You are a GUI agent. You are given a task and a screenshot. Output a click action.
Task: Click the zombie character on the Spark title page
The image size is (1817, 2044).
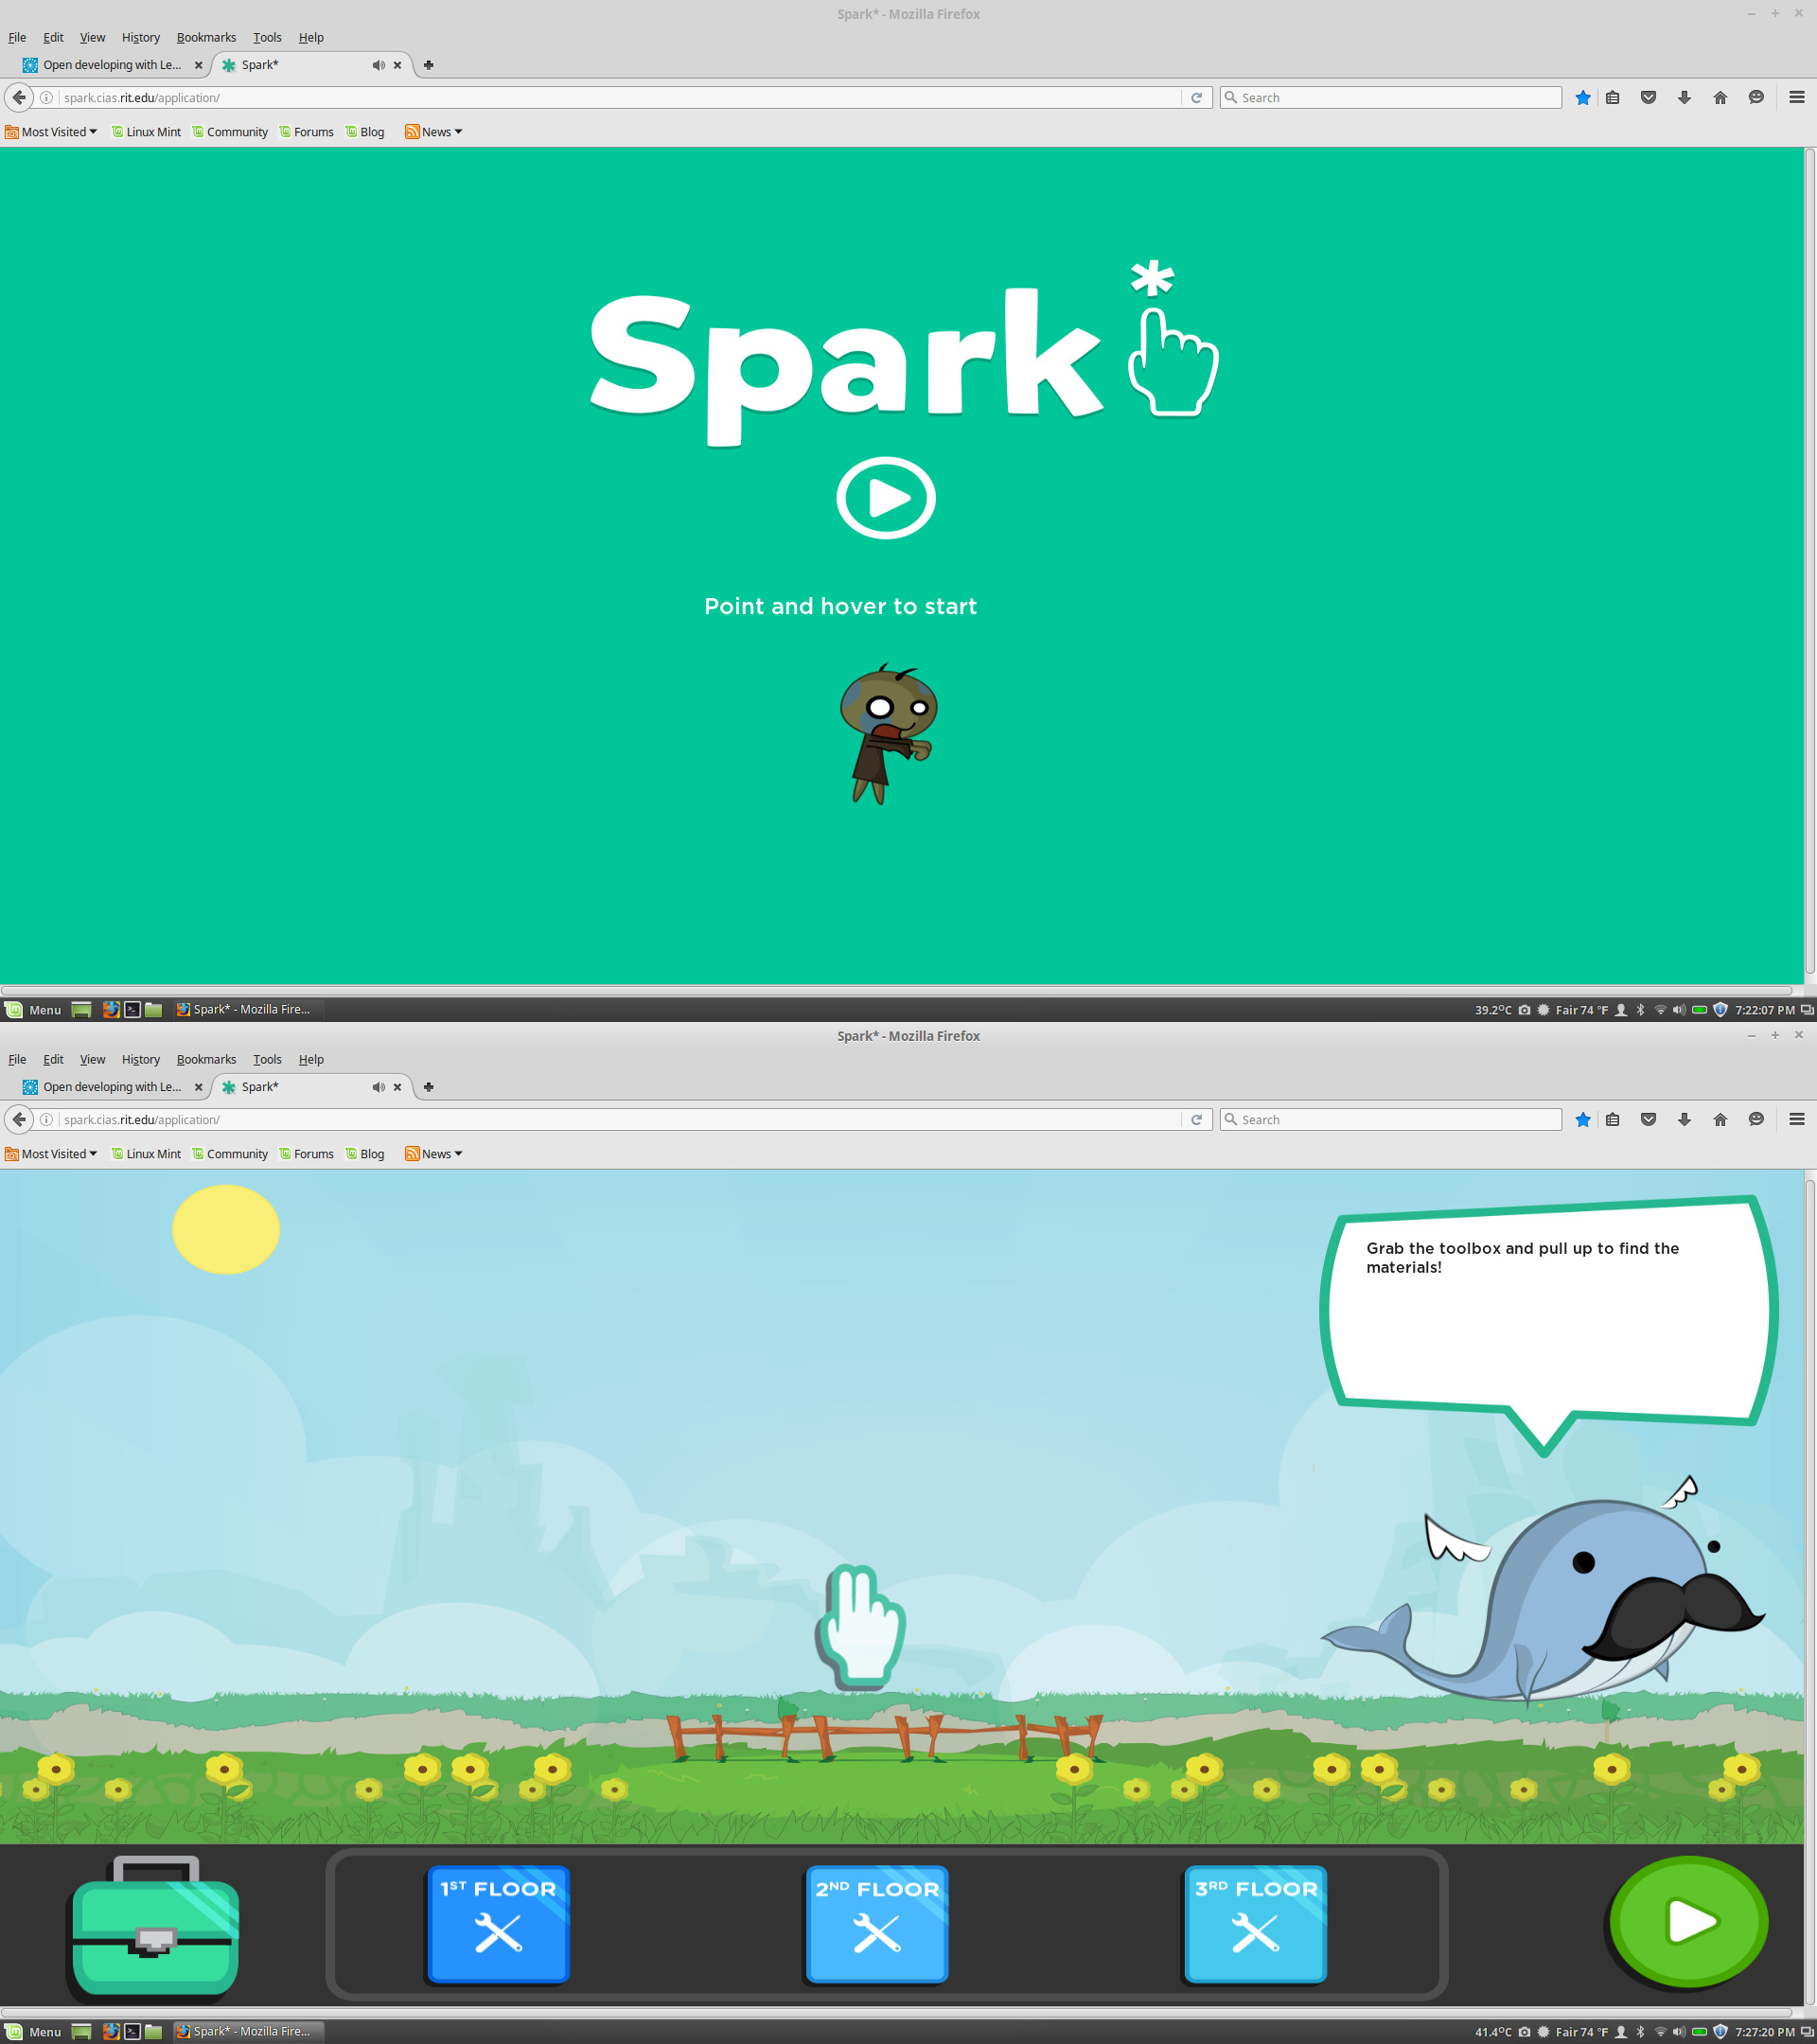pos(886,733)
